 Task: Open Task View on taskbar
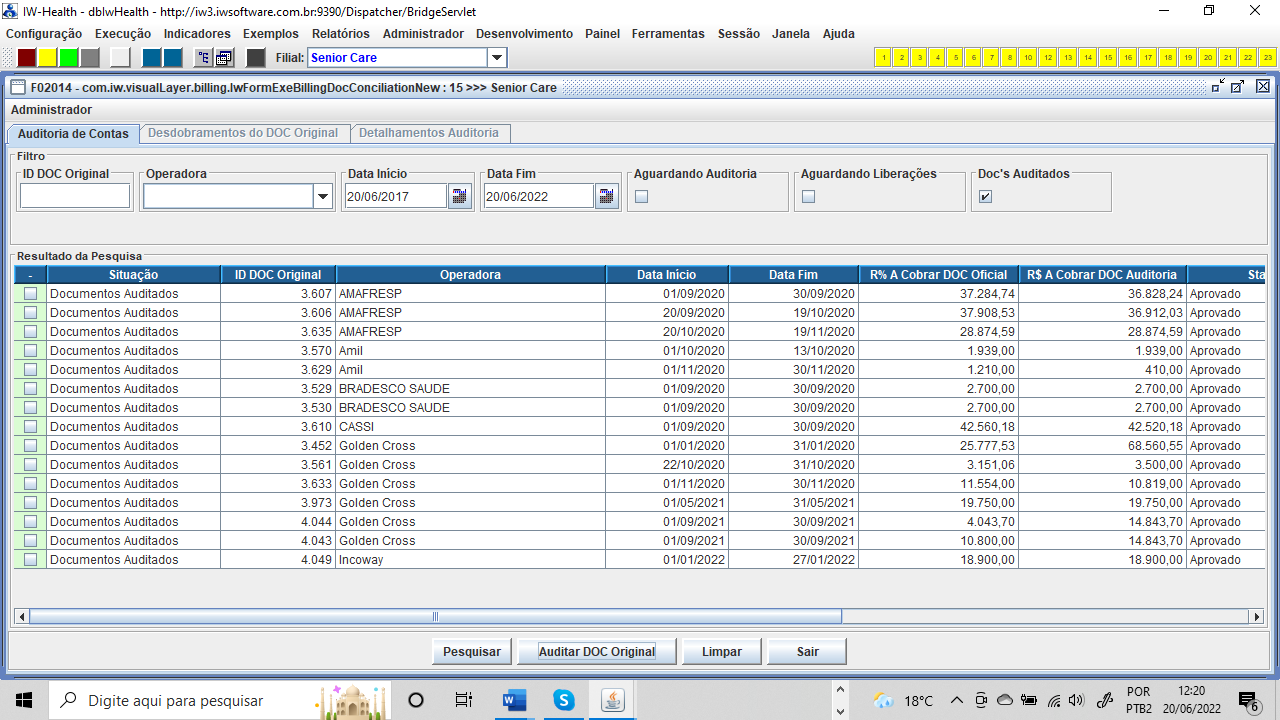[464, 700]
